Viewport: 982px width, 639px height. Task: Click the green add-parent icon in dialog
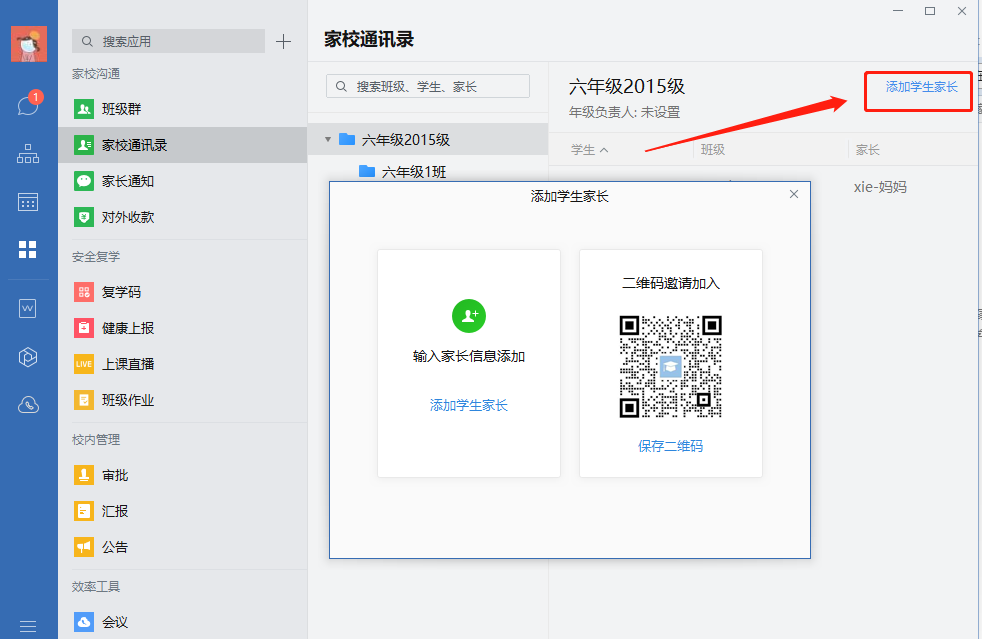click(469, 316)
